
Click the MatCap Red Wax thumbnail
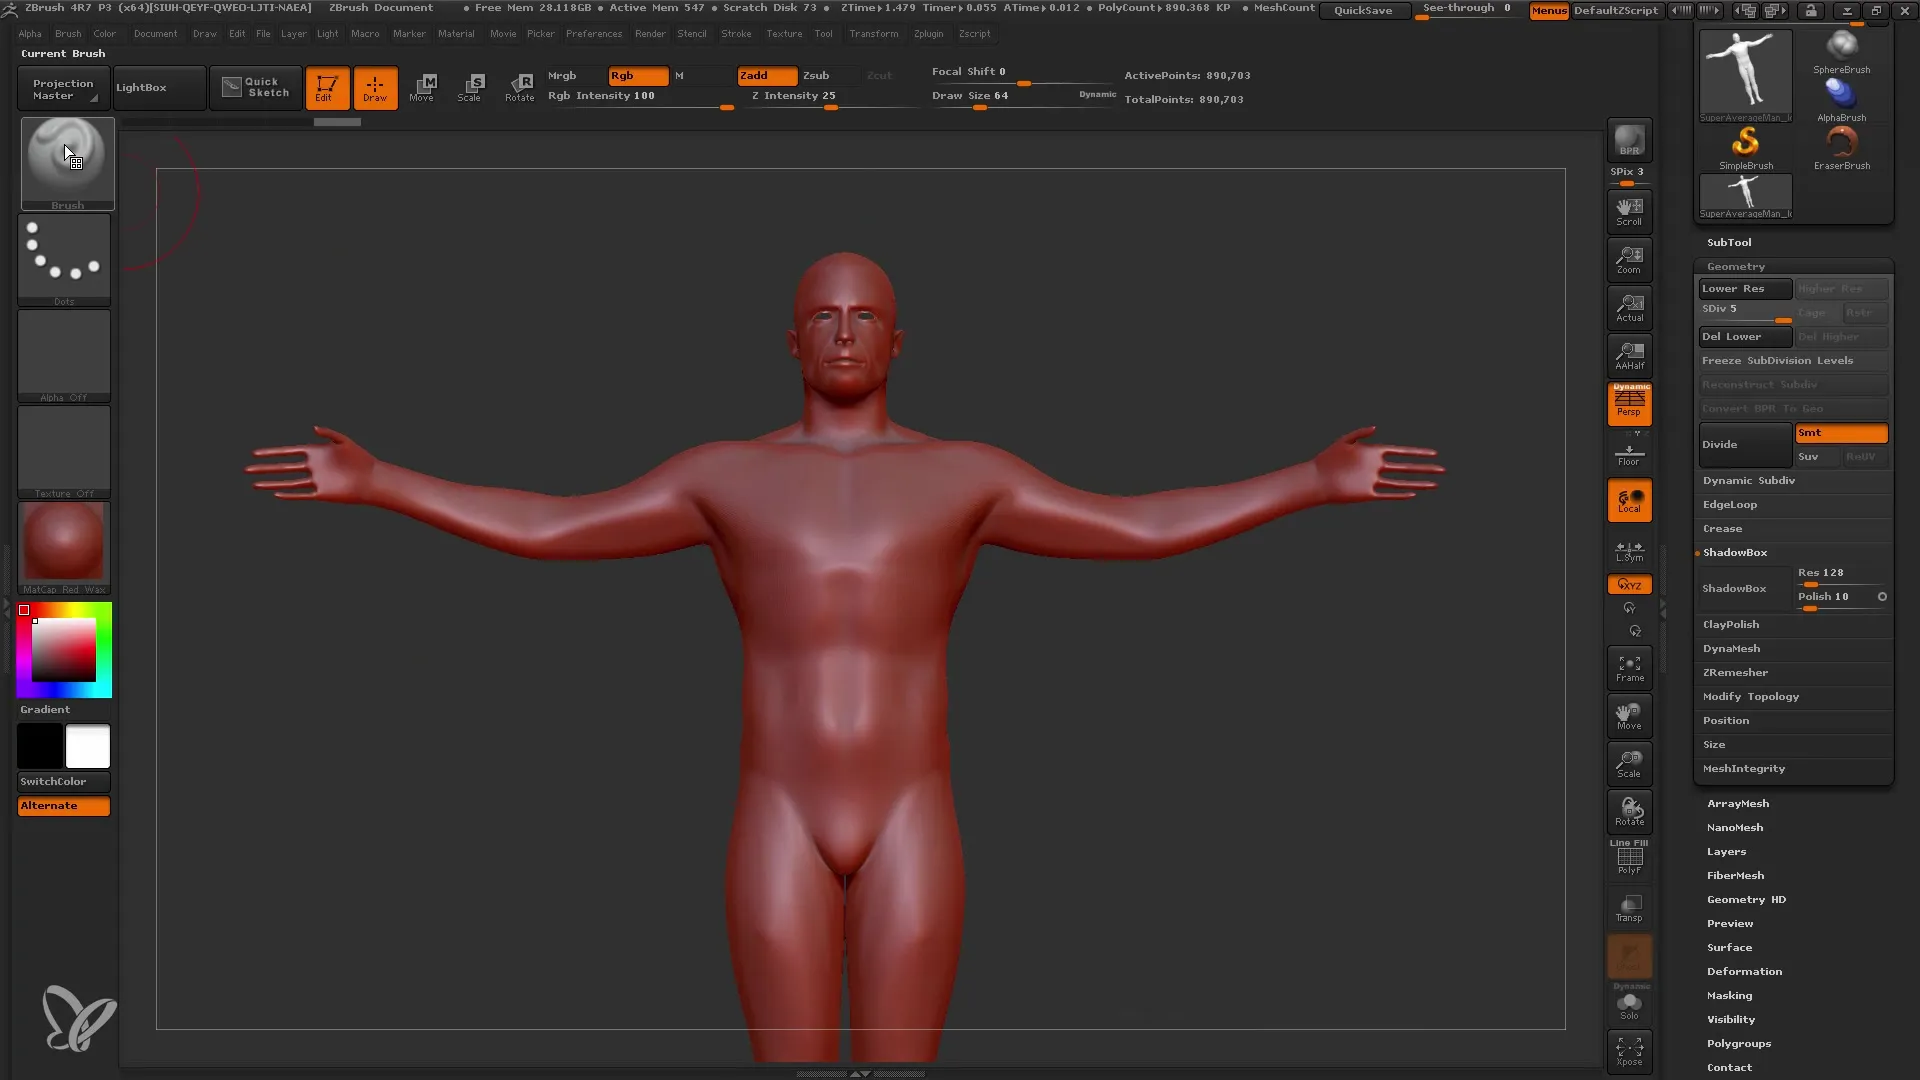coord(62,545)
